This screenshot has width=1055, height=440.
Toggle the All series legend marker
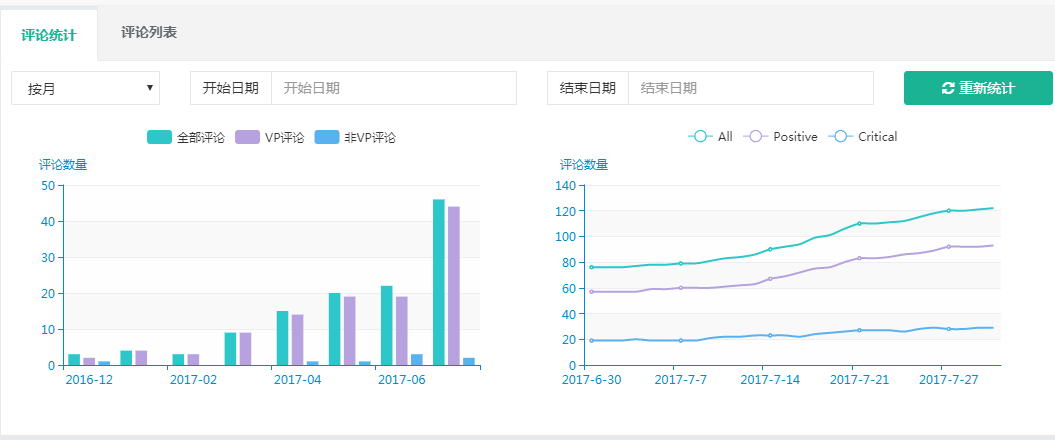pos(700,137)
